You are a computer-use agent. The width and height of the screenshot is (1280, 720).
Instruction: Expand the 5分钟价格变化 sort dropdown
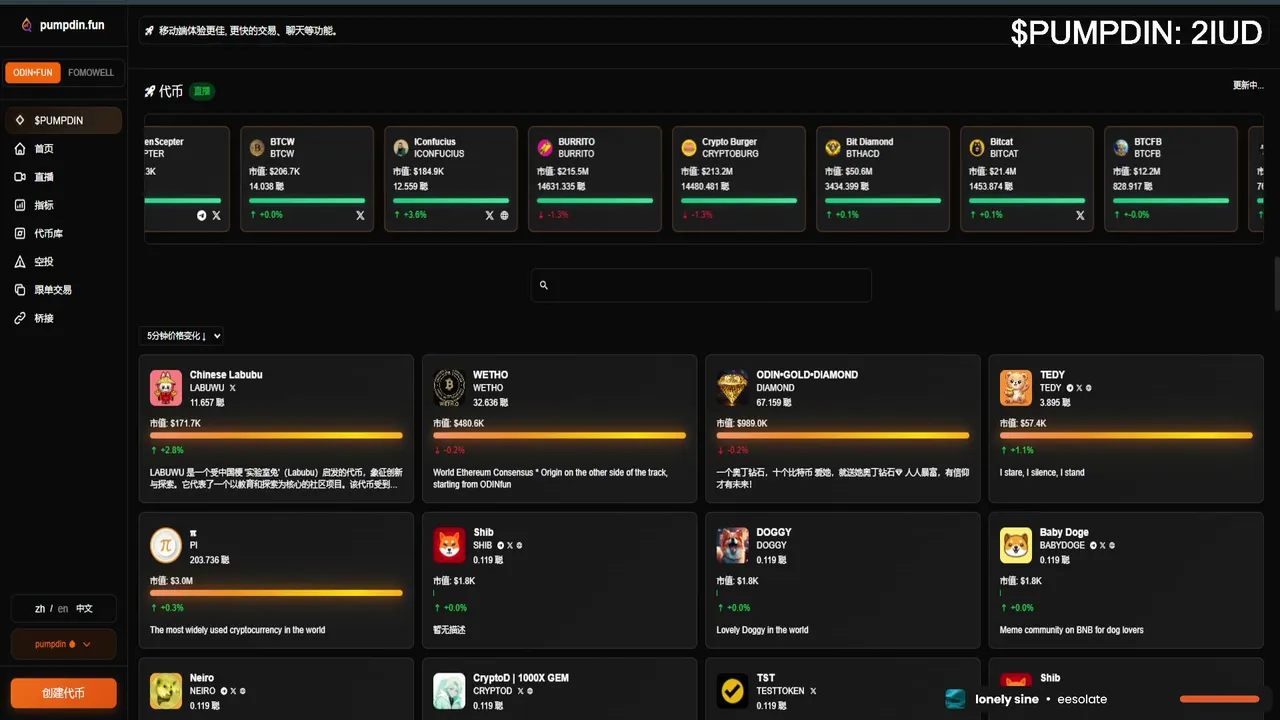point(182,336)
